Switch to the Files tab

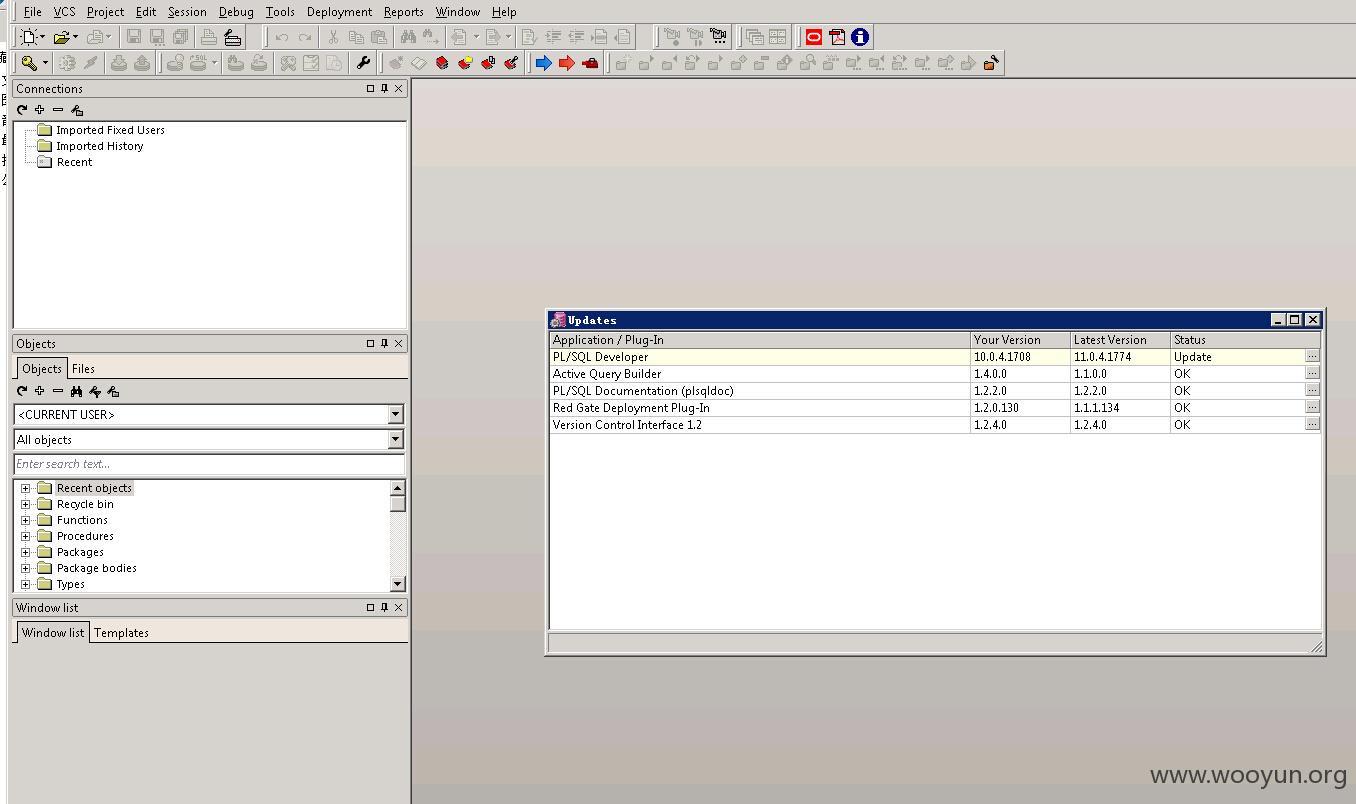pos(83,369)
